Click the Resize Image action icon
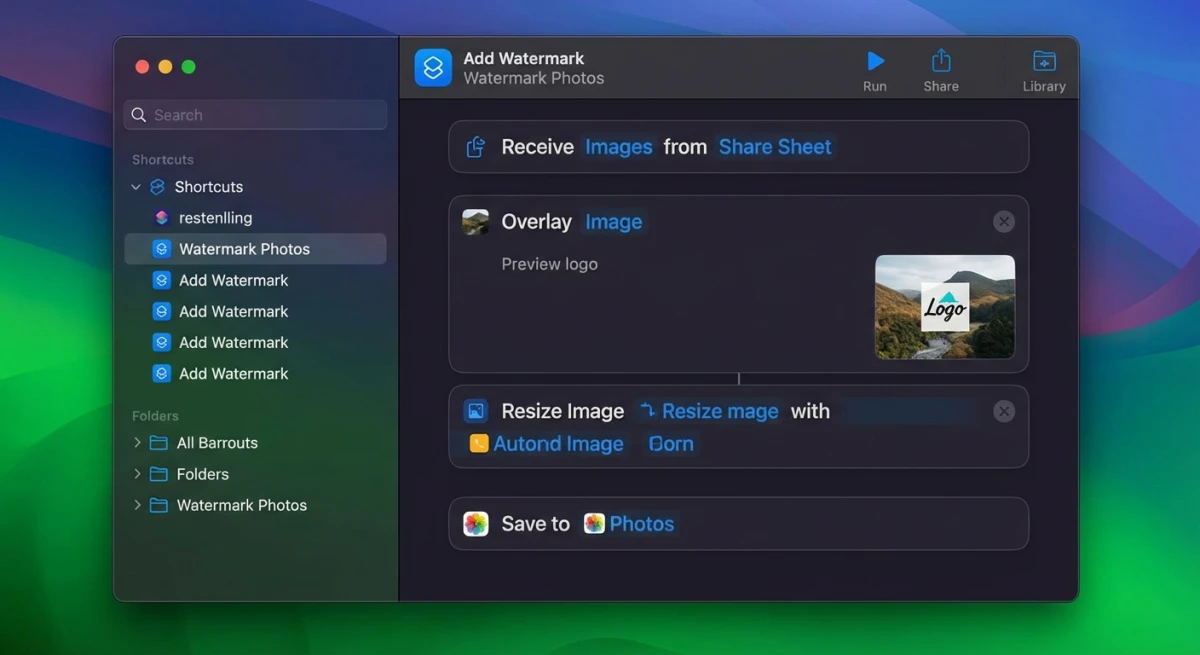Viewport: 1200px width, 655px height. pyautogui.click(x=476, y=411)
